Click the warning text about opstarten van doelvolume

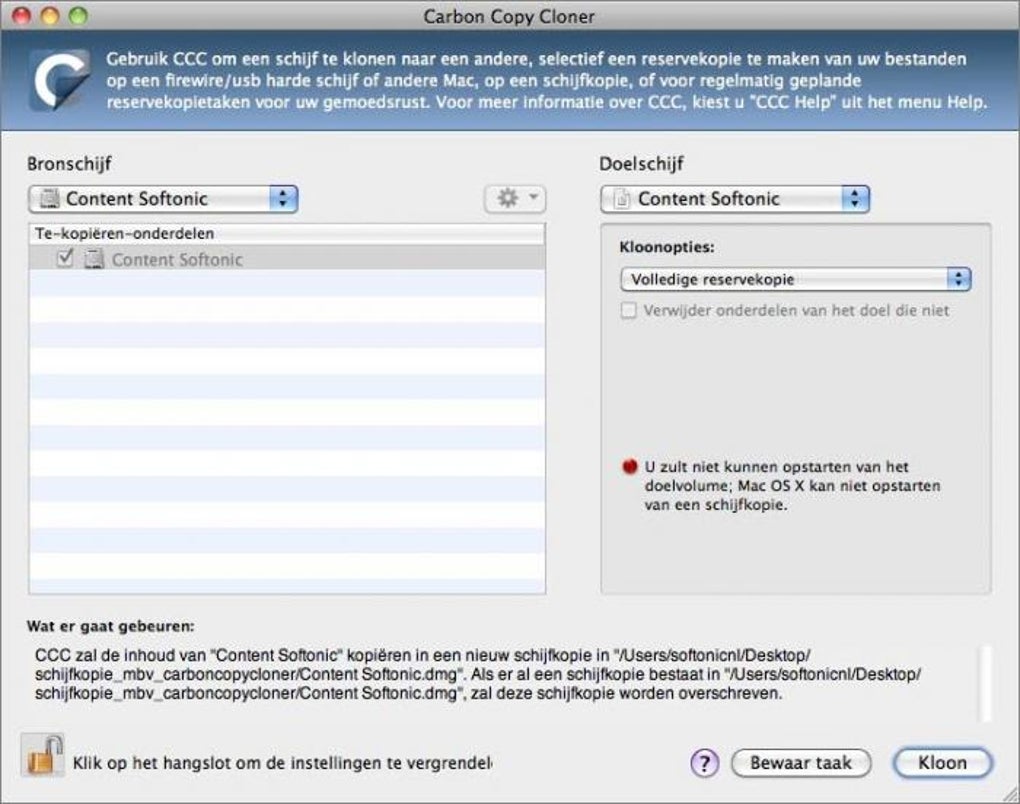pyautogui.click(x=792, y=486)
